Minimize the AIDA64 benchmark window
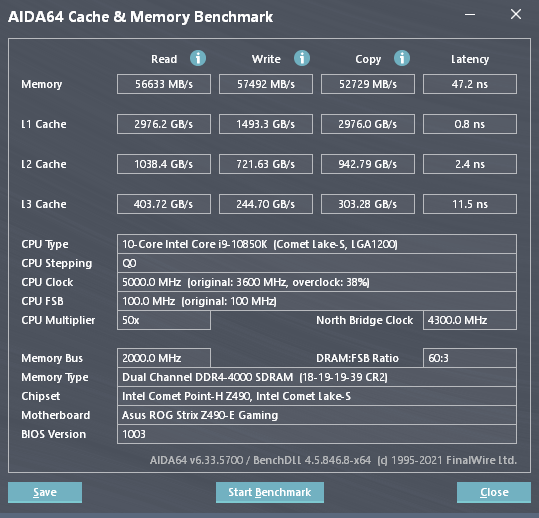Screen dimensions: 539x518 point(470,14)
